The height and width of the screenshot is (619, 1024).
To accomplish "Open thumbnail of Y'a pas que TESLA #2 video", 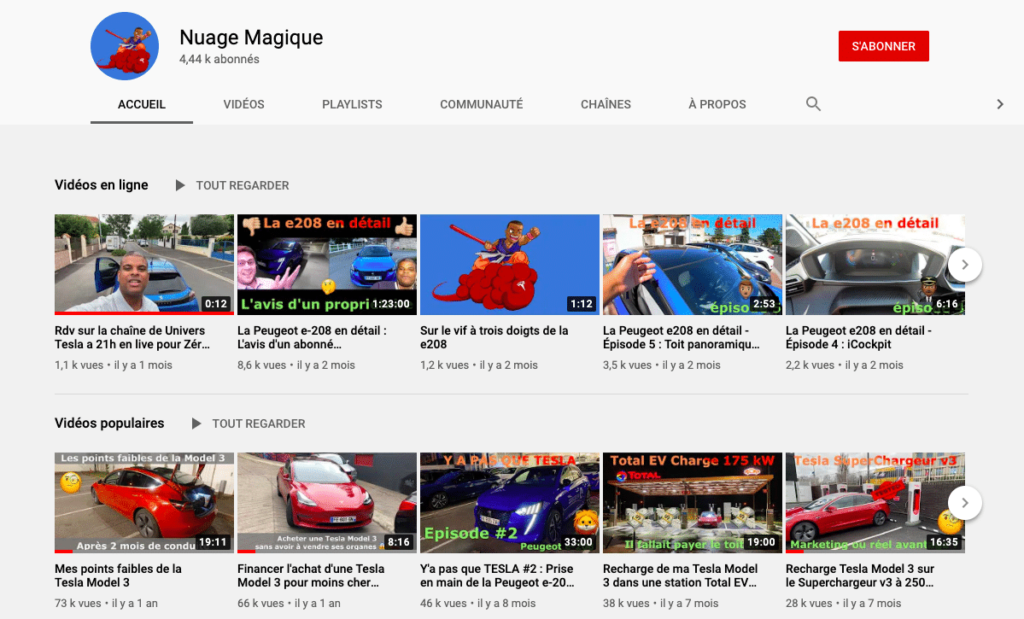I will pos(509,503).
